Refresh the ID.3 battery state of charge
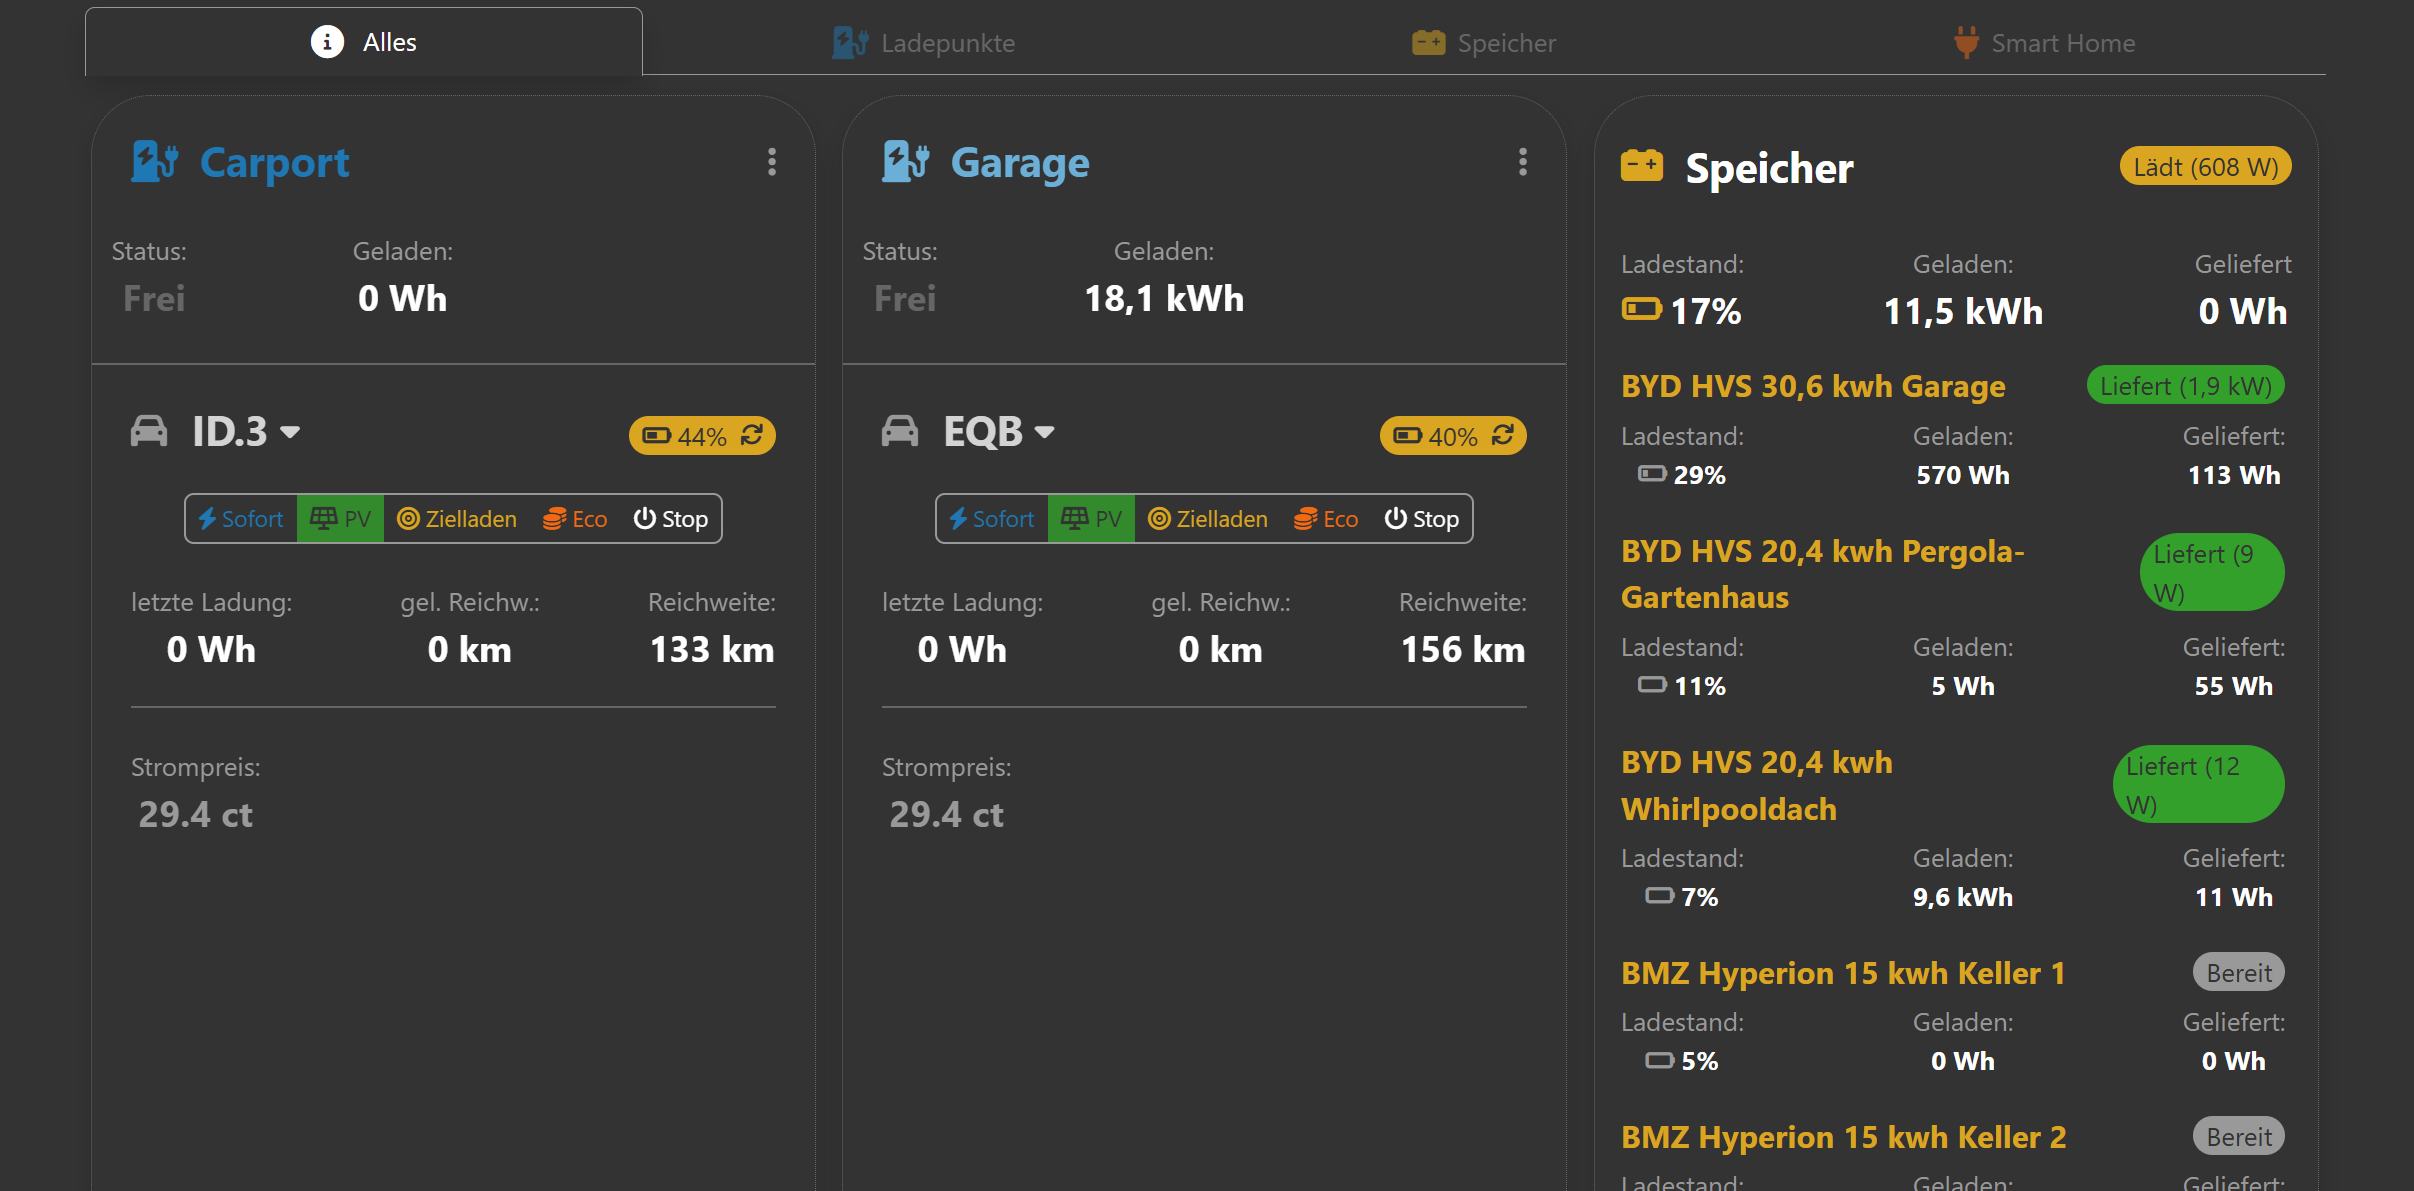The width and height of the screenshot is (2414, 1191). (x=752, y=435)
